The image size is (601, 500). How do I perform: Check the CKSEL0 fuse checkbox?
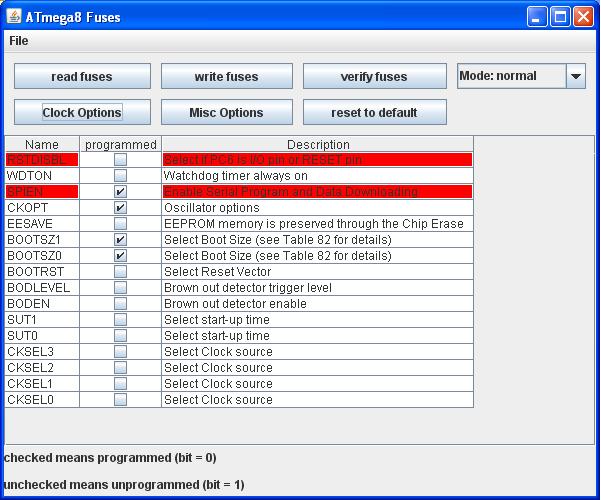120,400
